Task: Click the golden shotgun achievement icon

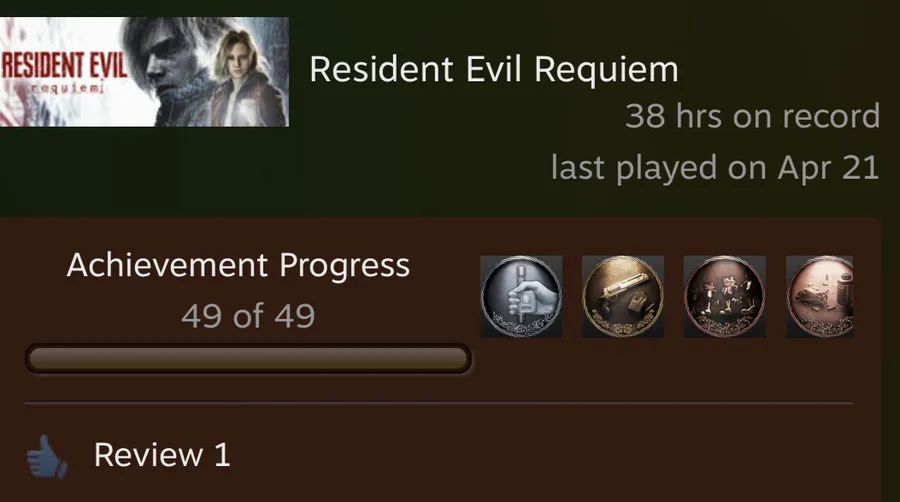Action: click(623, 297)
